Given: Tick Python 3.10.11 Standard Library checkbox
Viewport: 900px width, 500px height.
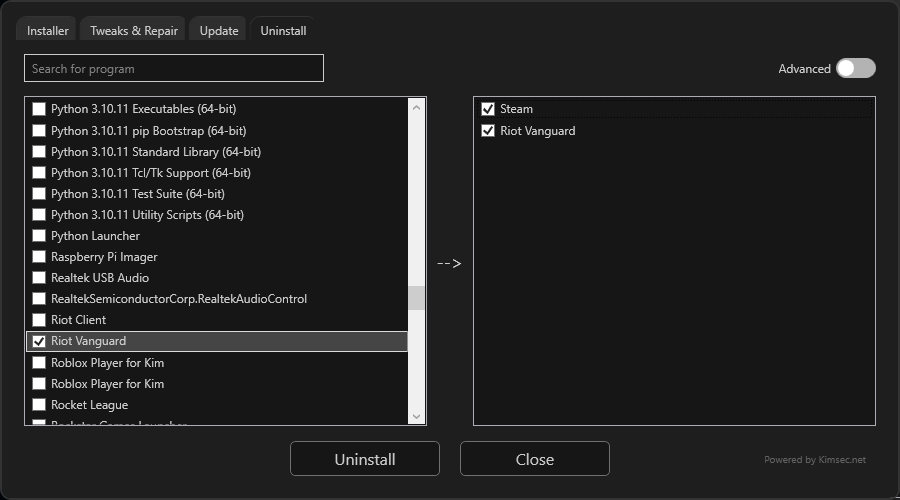Looking at the screenshot, I should [x=39, y=152].
